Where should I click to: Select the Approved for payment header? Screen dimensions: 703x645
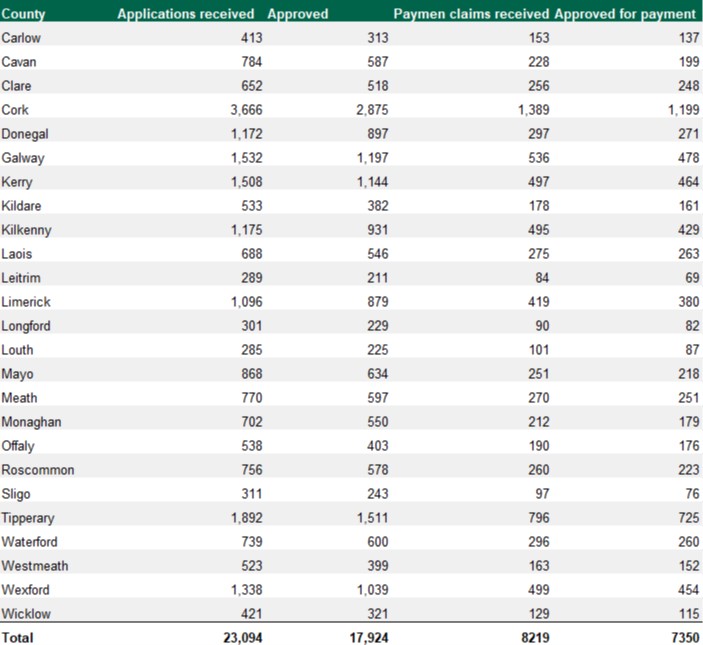coord(625,14)
